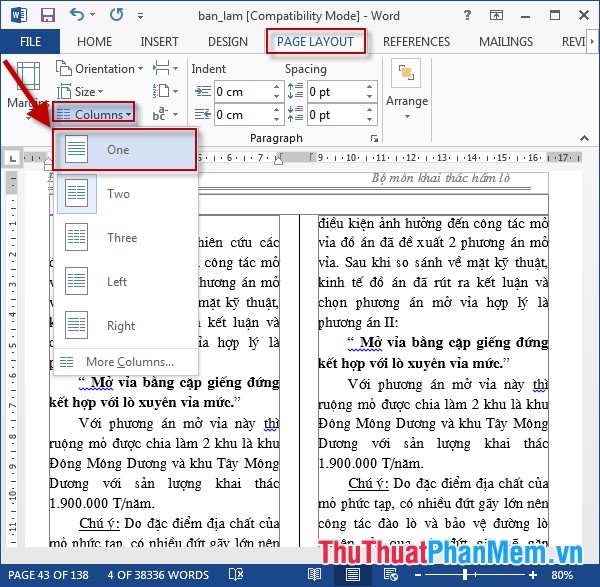
Task: Collapse the ribbon with the up arrow
Action: click(584, 138)
